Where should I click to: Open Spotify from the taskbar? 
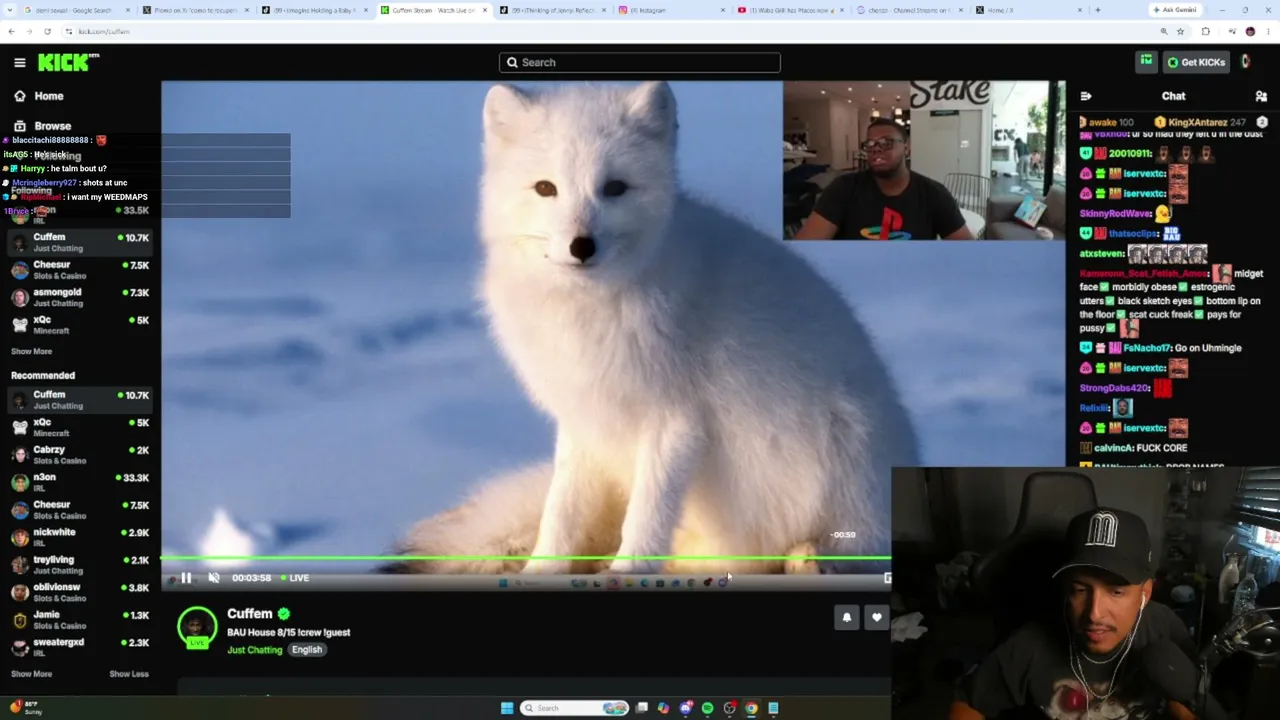tap(707, 708)
